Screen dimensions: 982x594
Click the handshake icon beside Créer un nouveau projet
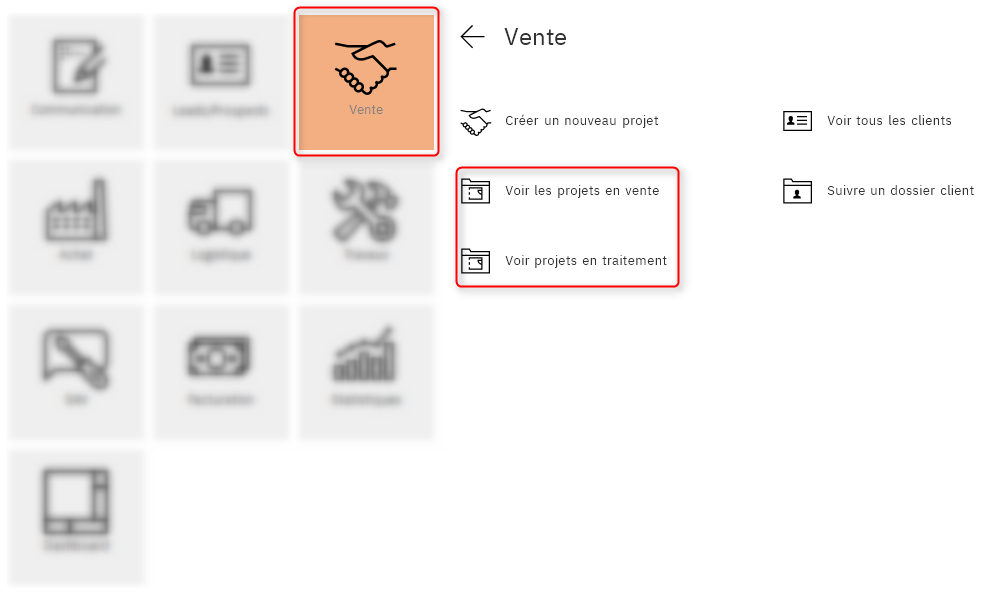point(476,122)
